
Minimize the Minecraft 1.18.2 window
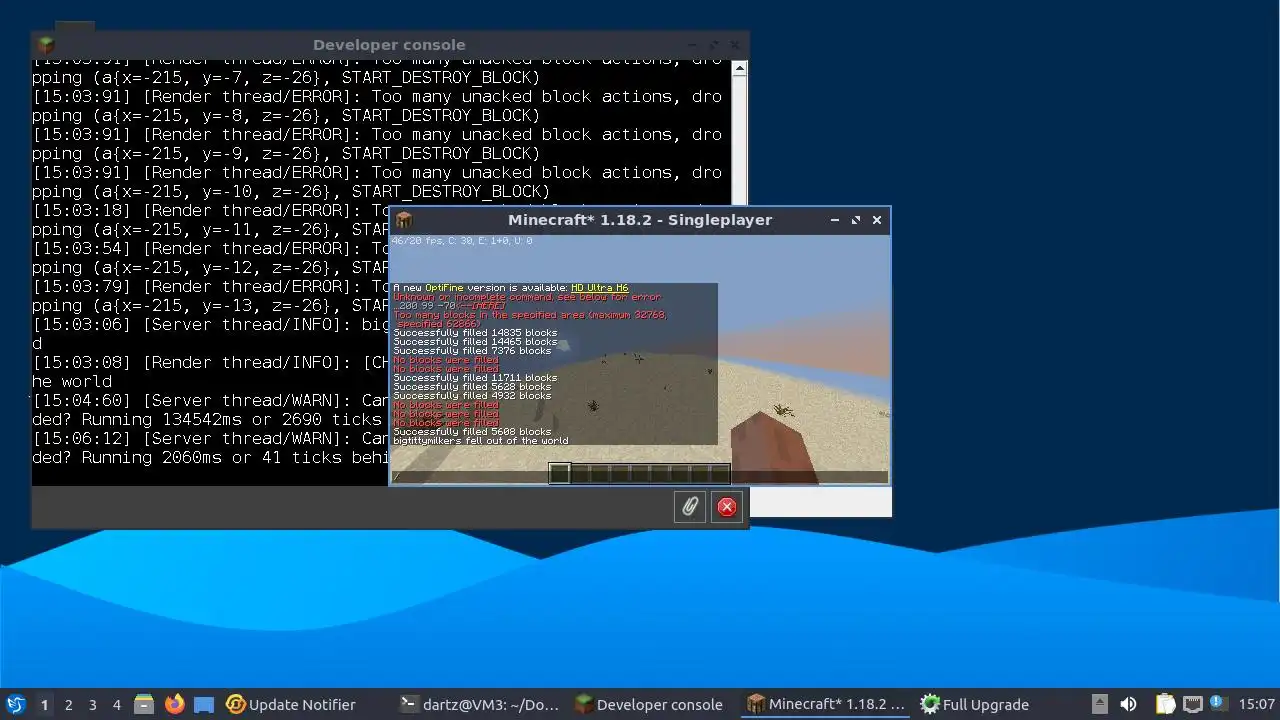835,220
